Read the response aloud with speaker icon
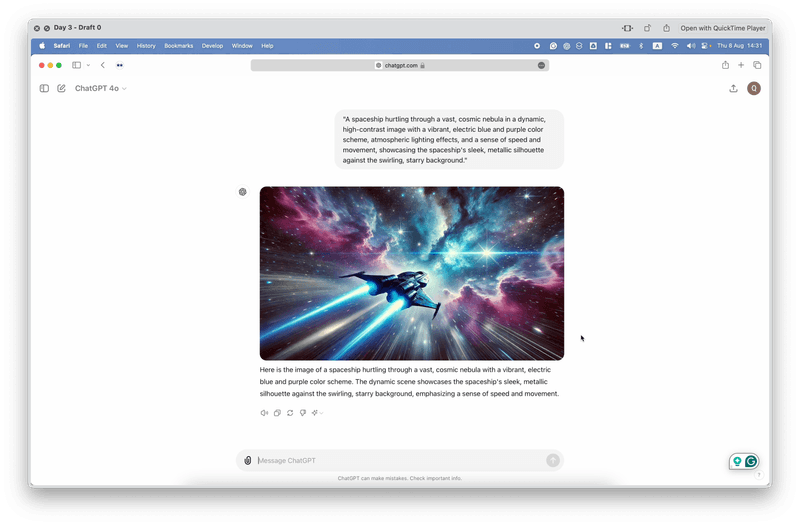This screenshot has height=525, width=800. (264, 413)
